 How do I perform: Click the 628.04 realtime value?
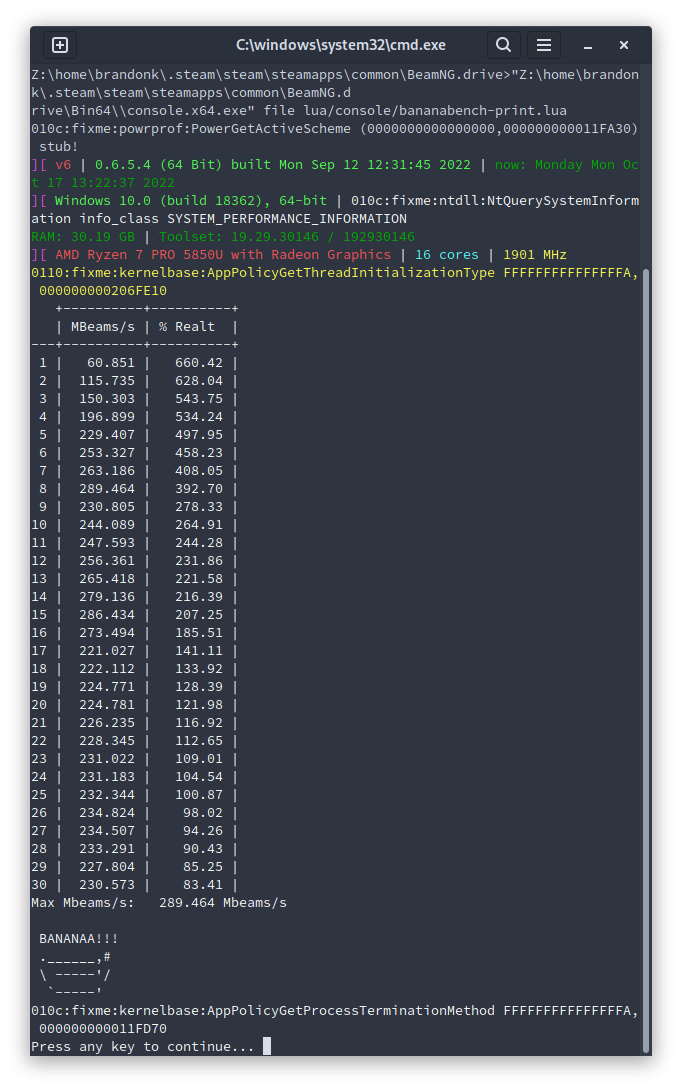pyautogui.click(x=199, y=381)
